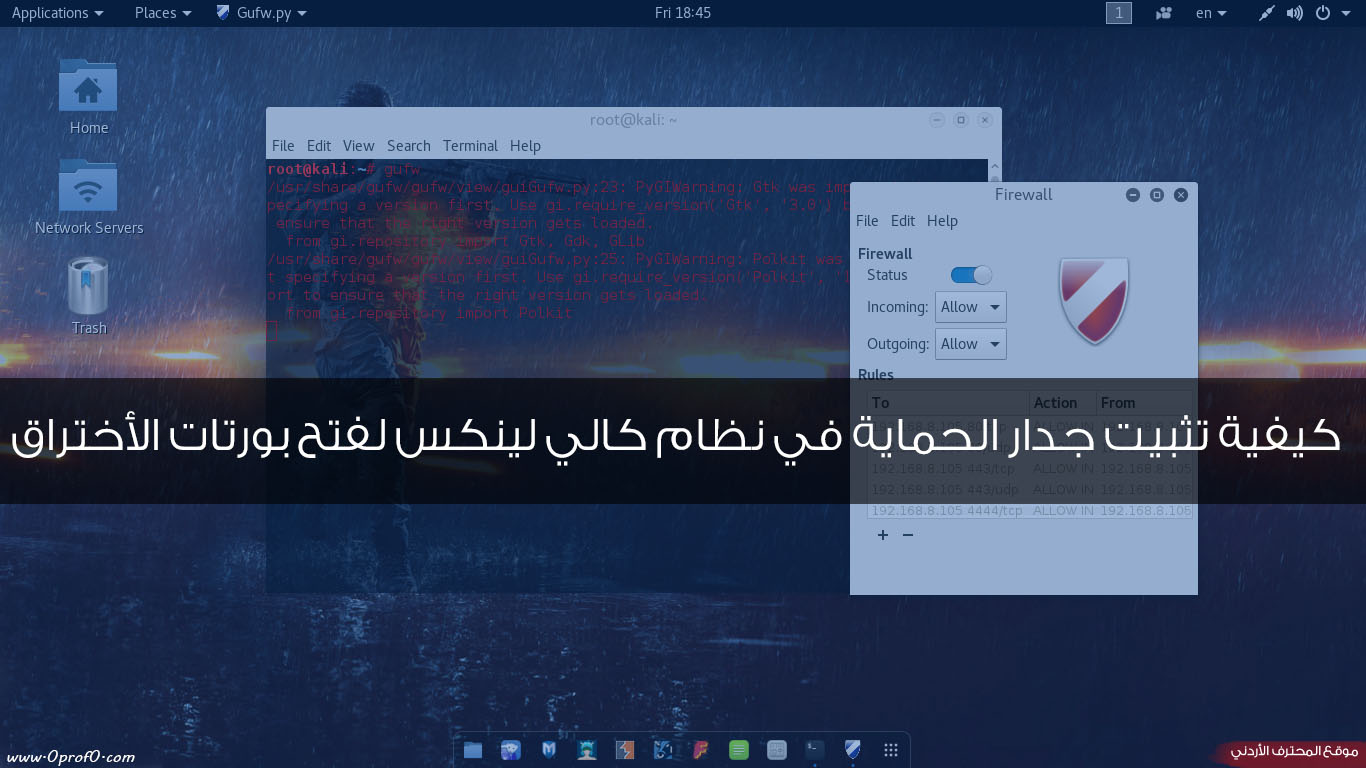The image size is (1366, 768).
Task: Click the terminal prompt line 'root@kali:~# gufw'
Action: [344, 169]
